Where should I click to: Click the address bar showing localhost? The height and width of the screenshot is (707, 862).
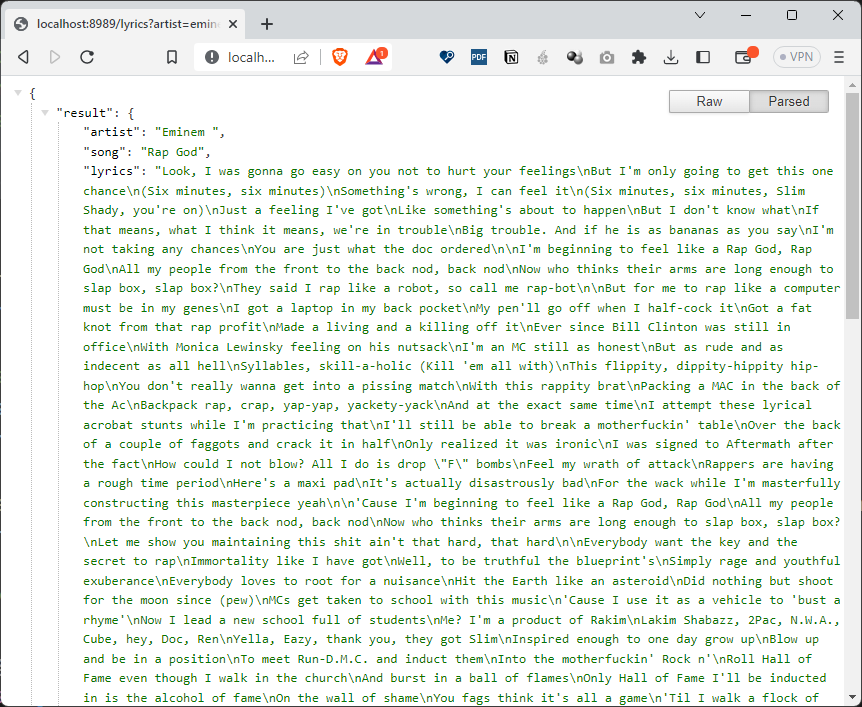click(250, 57)
